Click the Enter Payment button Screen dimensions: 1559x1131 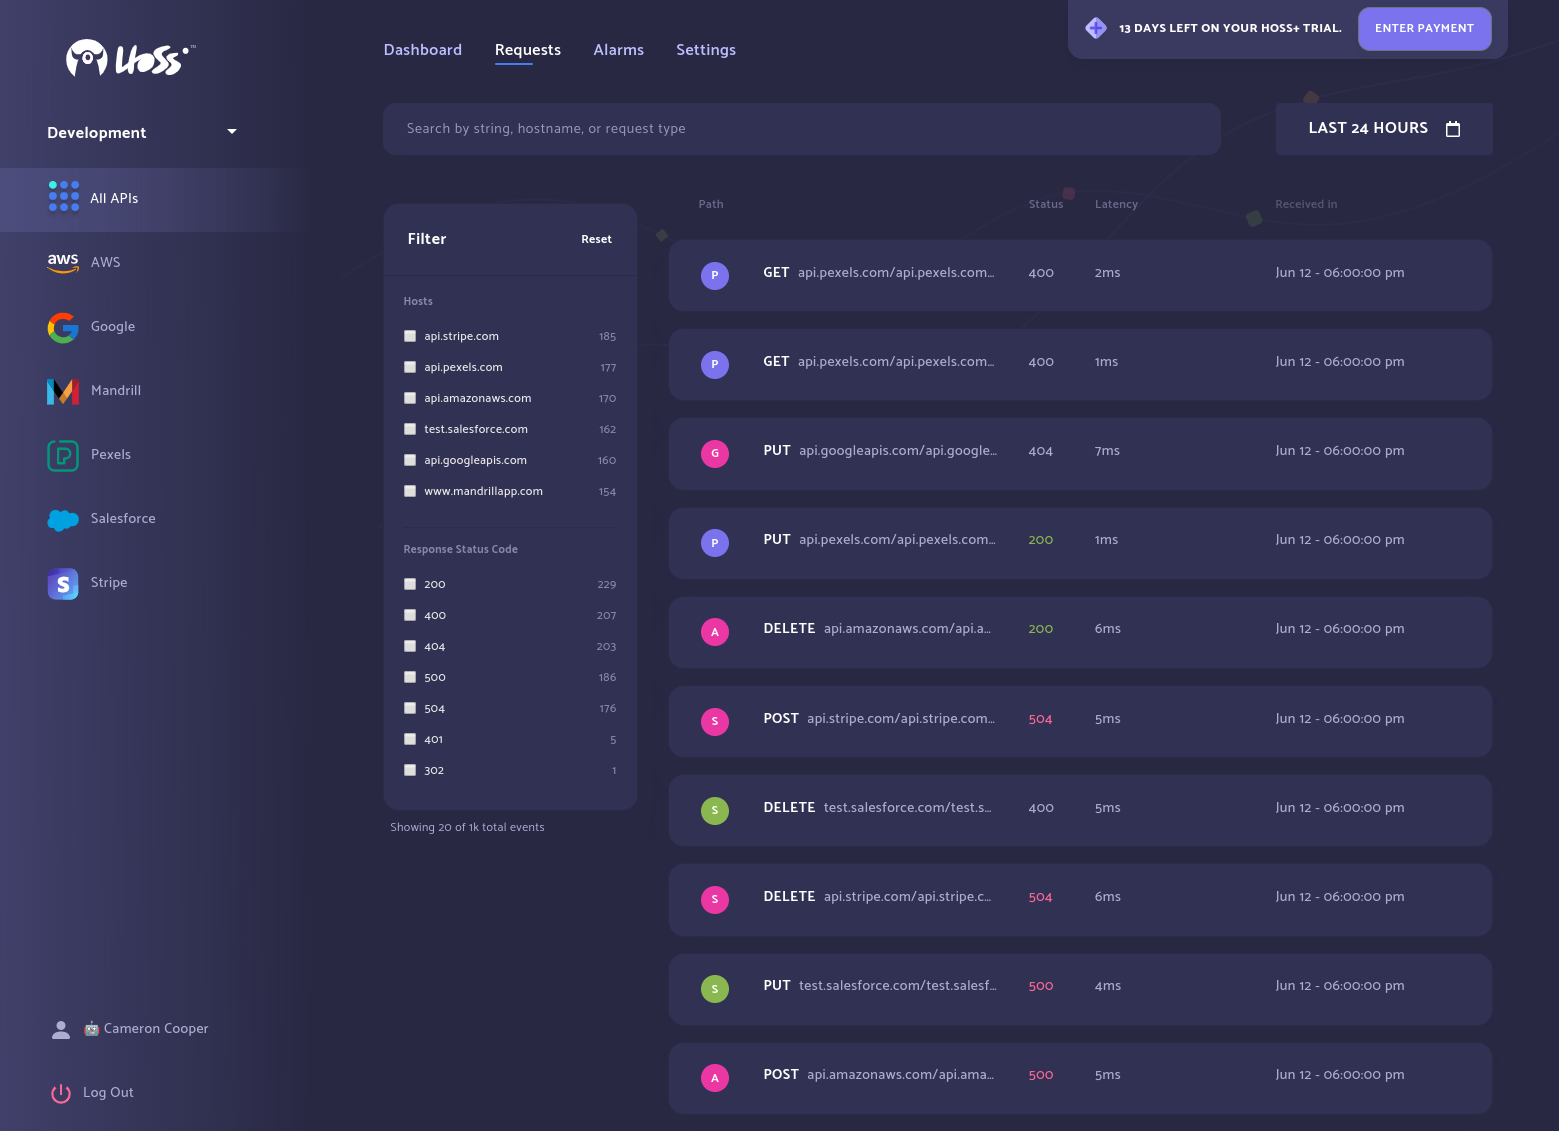coord(1425,28)
